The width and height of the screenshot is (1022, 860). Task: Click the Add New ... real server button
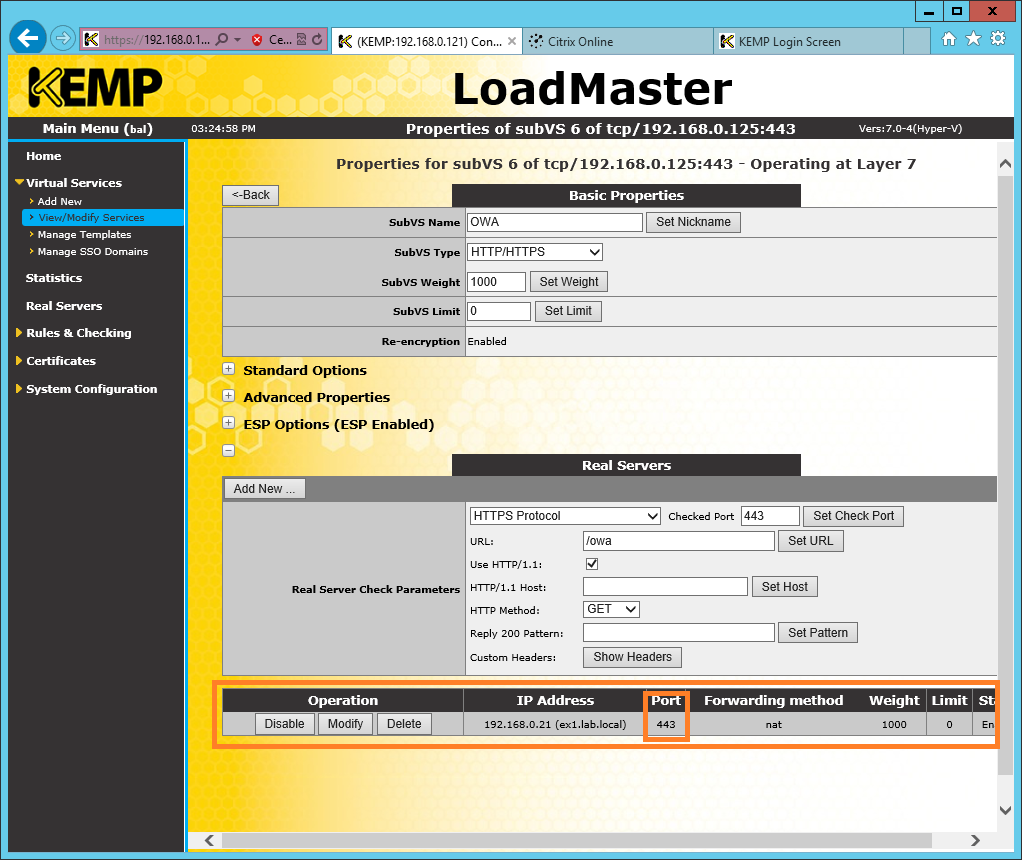click(265, 489)
